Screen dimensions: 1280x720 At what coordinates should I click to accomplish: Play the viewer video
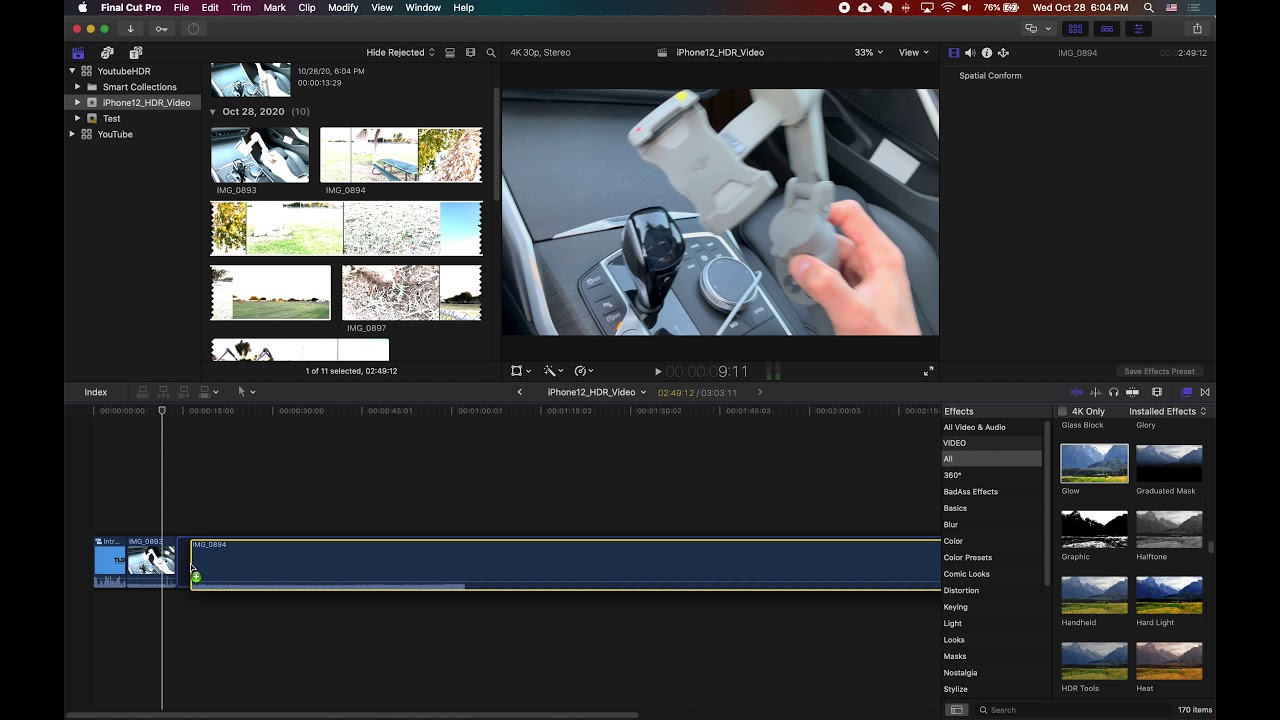click(658, 372)
